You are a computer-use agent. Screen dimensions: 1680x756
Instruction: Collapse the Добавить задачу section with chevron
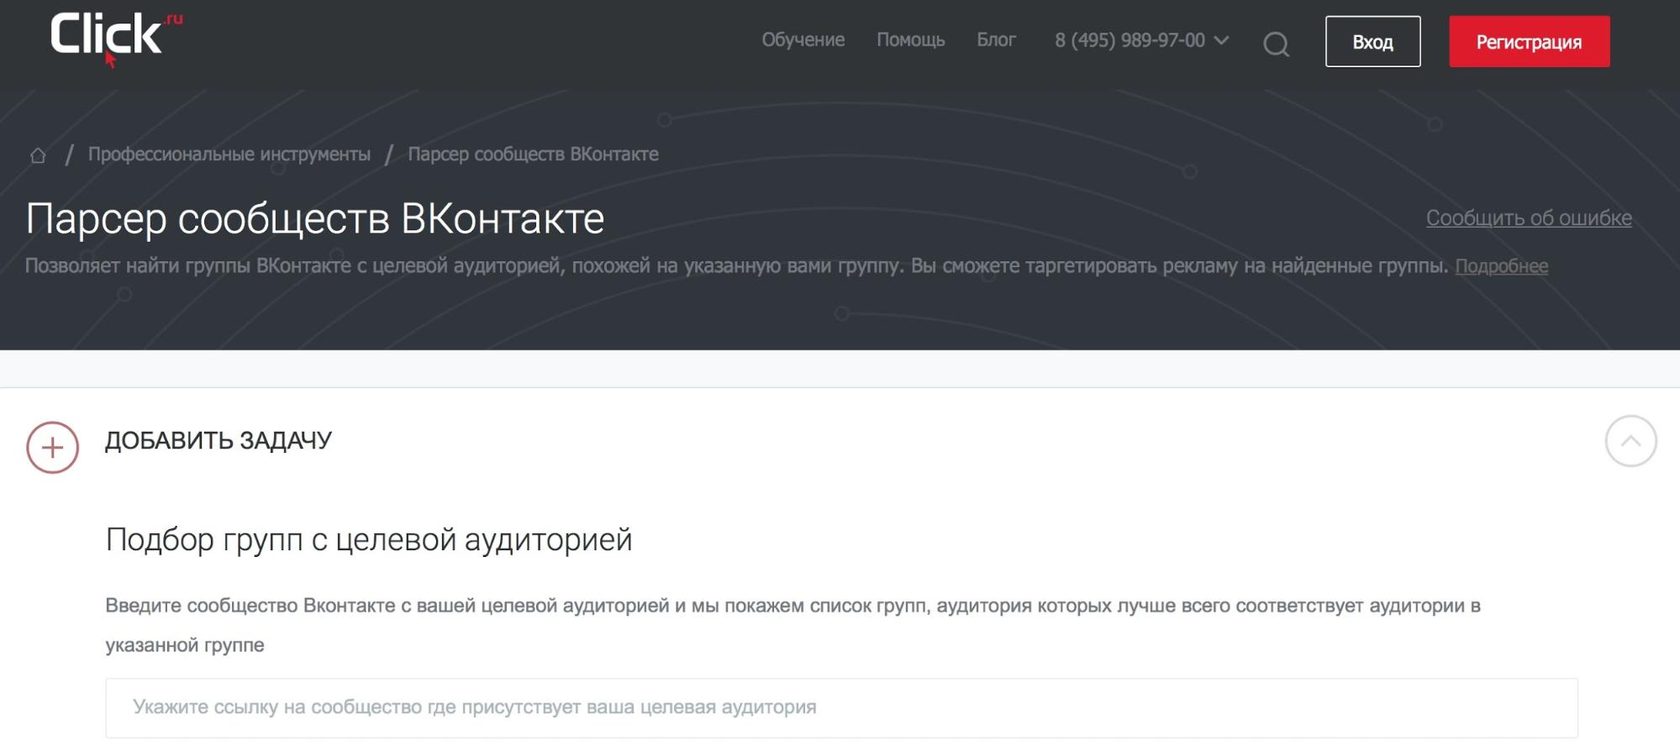pyautogui.click(x=1630, y=441)
